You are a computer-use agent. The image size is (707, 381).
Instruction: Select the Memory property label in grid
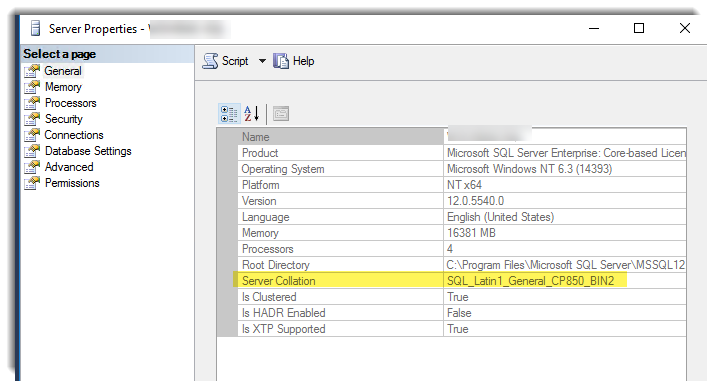point(260,233)
